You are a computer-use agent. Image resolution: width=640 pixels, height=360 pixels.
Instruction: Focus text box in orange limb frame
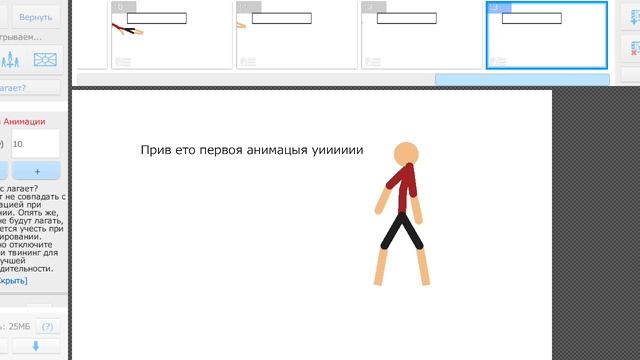[282, 18]
